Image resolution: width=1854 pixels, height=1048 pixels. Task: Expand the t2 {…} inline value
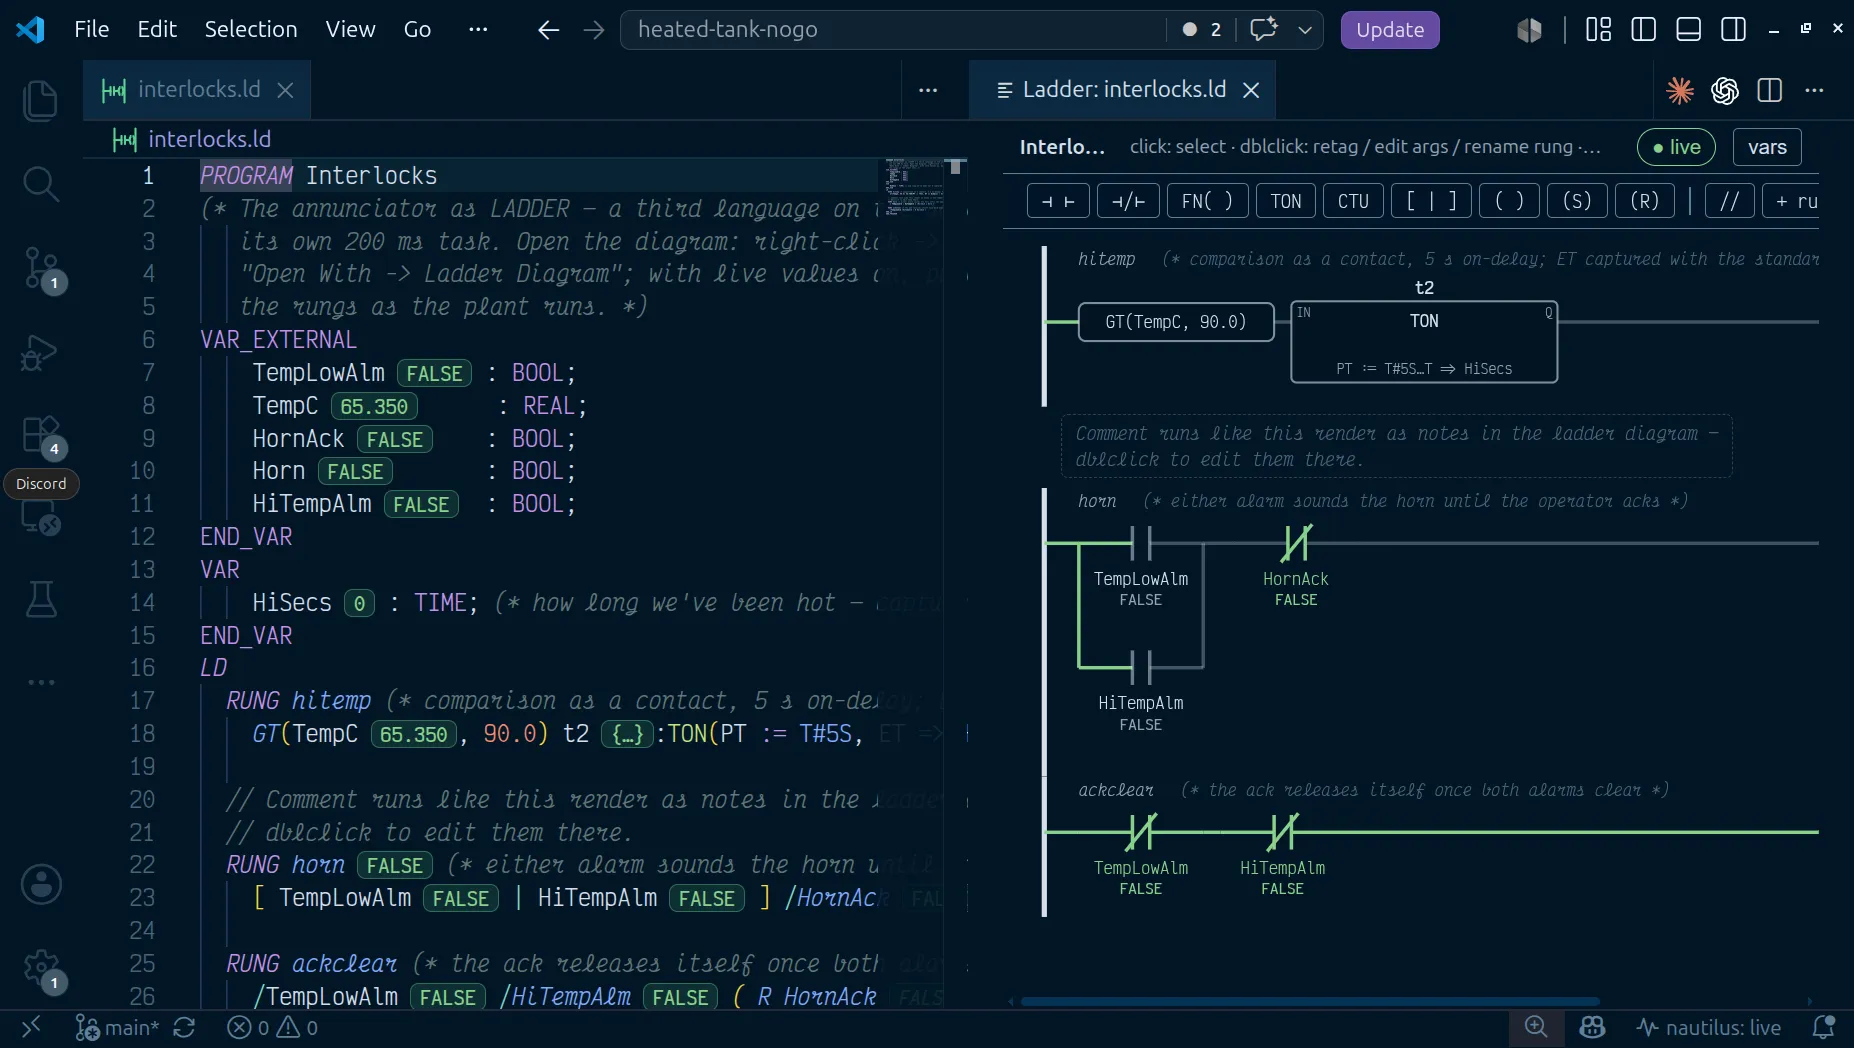click(627, 735)
